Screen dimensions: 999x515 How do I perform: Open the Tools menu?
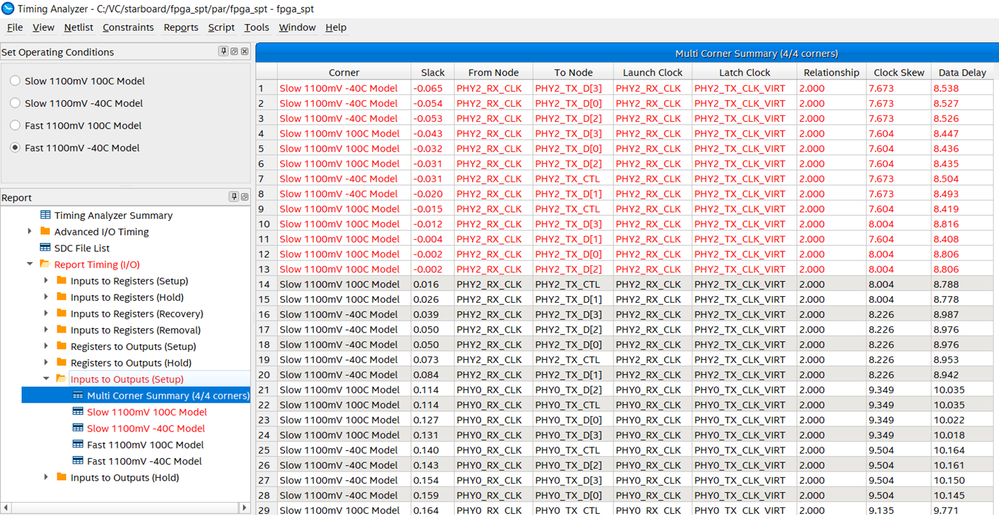click(x=257, y=27)
